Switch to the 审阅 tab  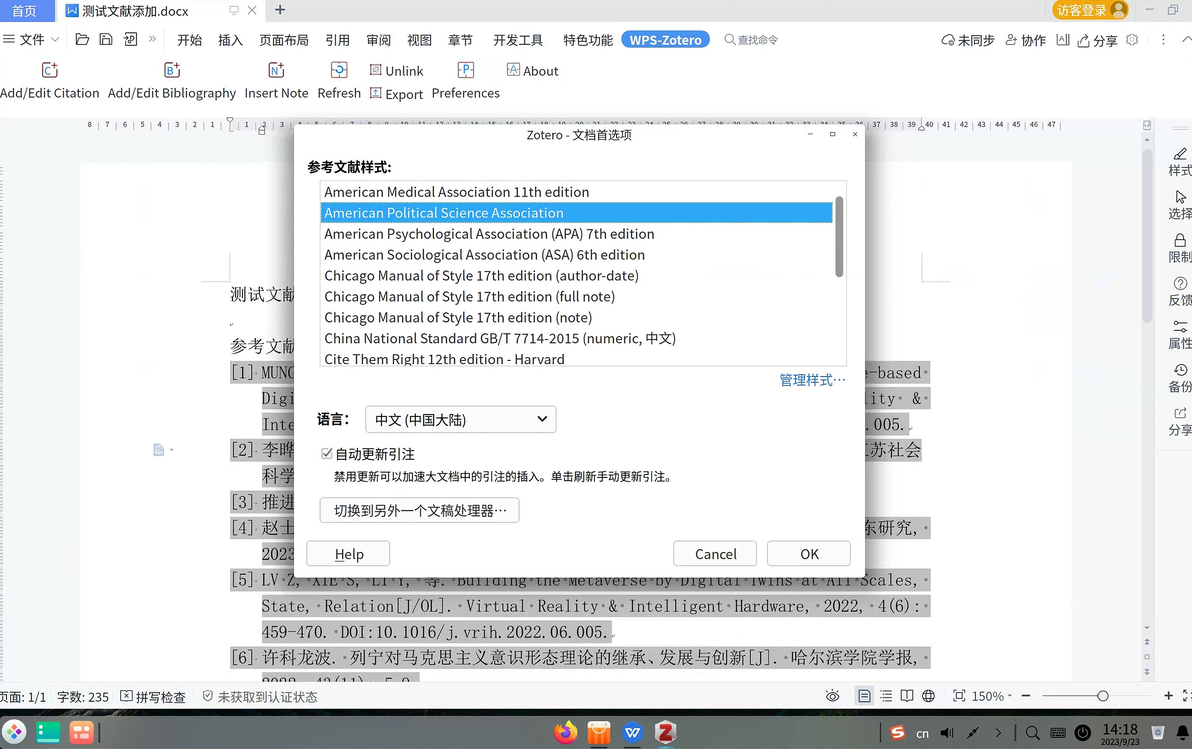point(379,40)
